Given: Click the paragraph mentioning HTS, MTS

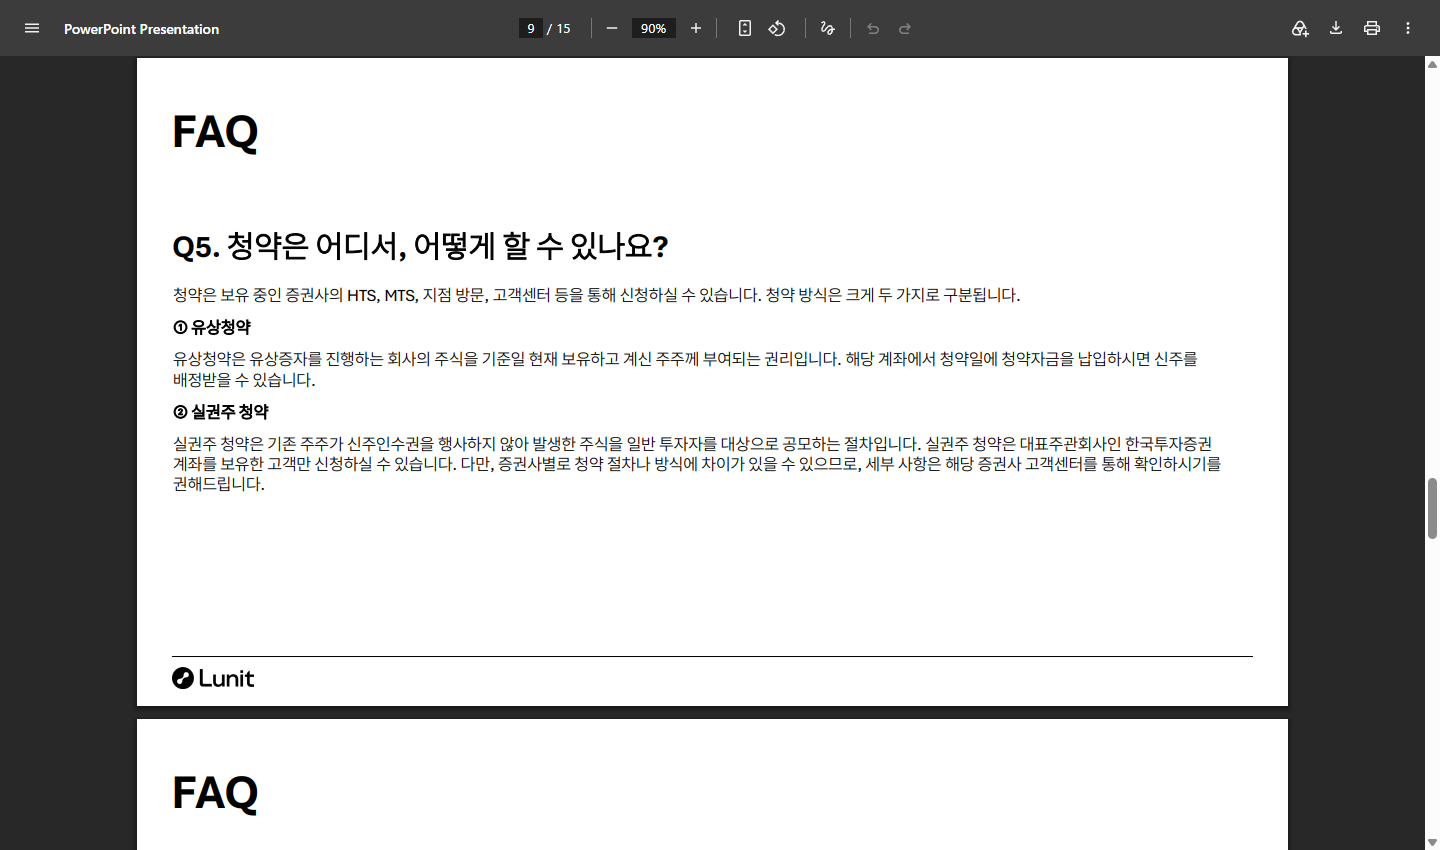Looking at the screenshot, I should (x=596, y=295).
